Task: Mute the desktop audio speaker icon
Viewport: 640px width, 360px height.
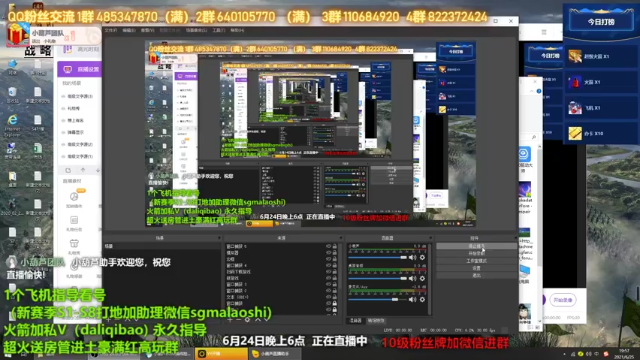Action: pos(413,278)
